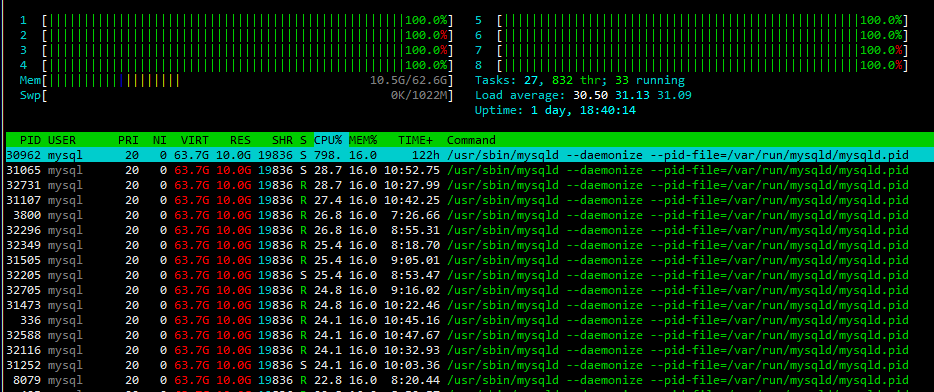The height and width of the screenshot is (392, 934).
Task: Click the 10.5G/62.6G memory value
Action: click(x=409, y=80)
